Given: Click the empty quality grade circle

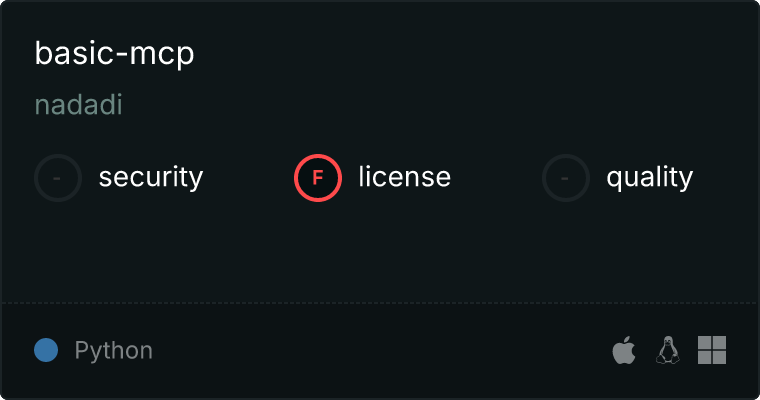Looking at the screenshot, I should coord(566,178).
